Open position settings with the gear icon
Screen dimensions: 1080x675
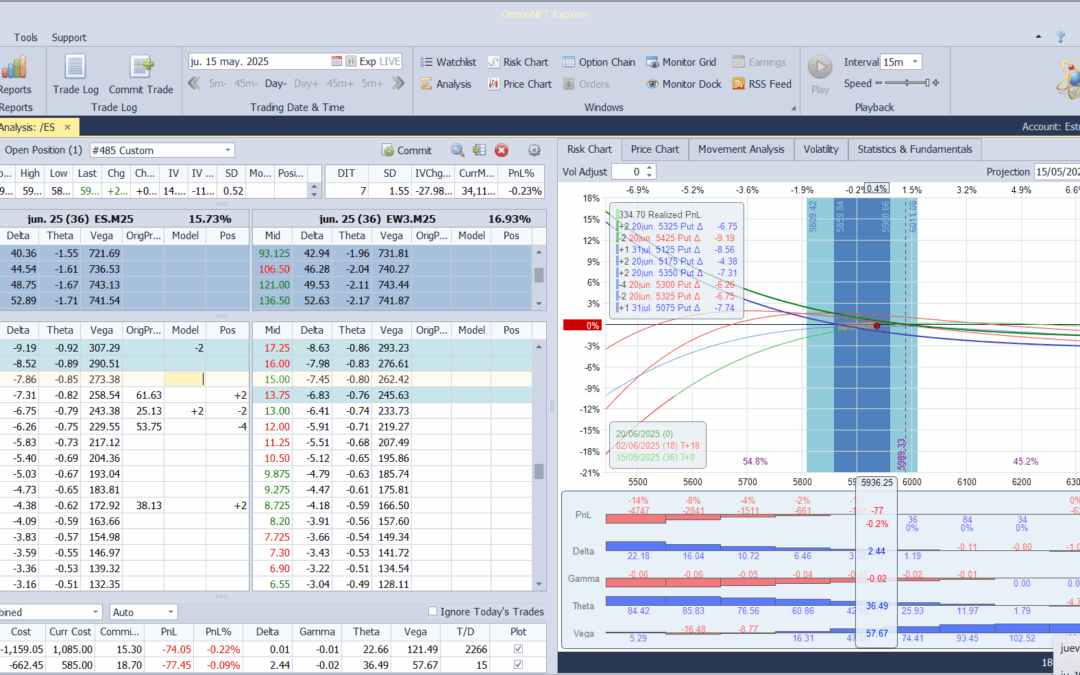pos(534,150)
